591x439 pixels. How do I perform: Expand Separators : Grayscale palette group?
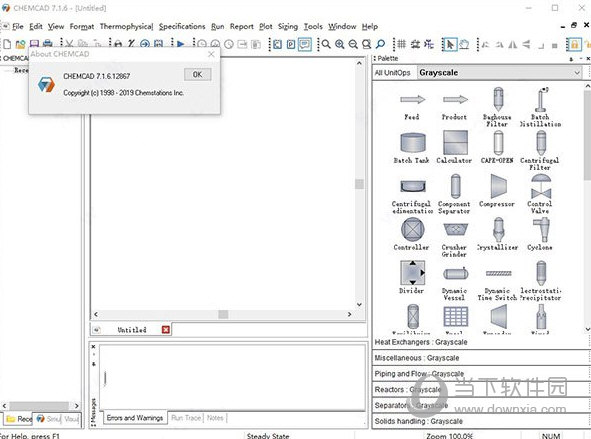(481, 405)
